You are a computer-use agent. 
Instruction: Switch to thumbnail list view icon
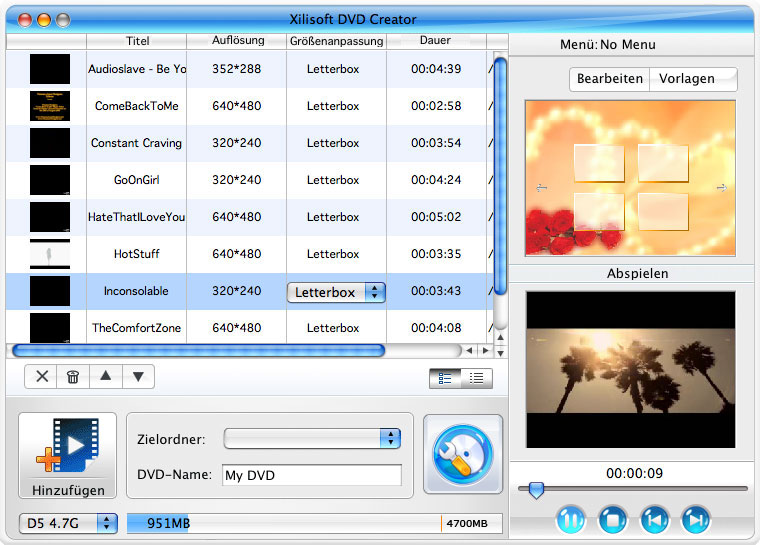pos(445,378)
